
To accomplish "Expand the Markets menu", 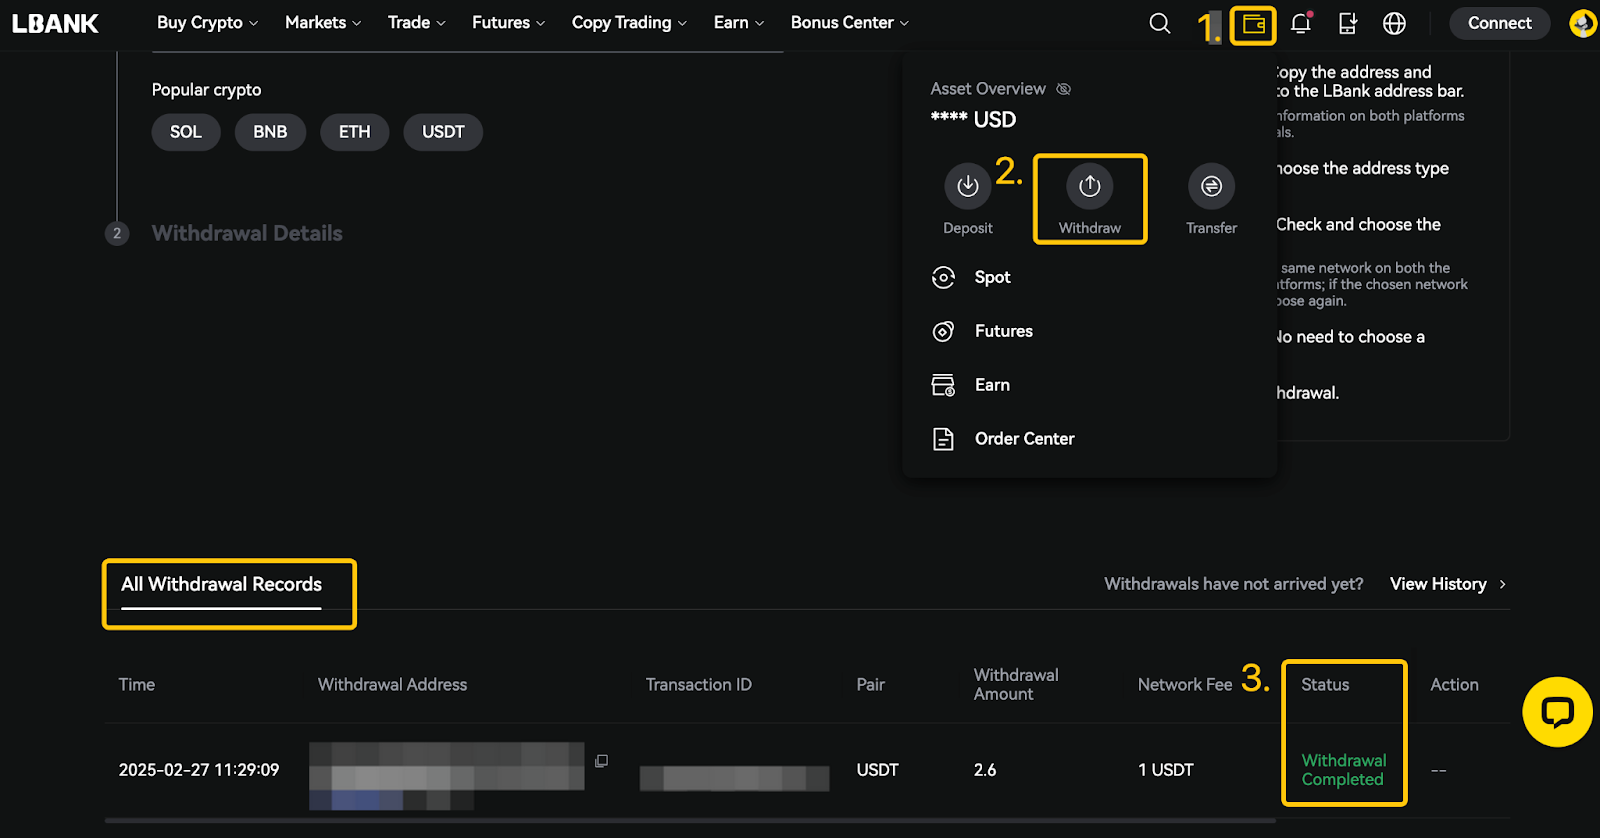I will (323, 23).
